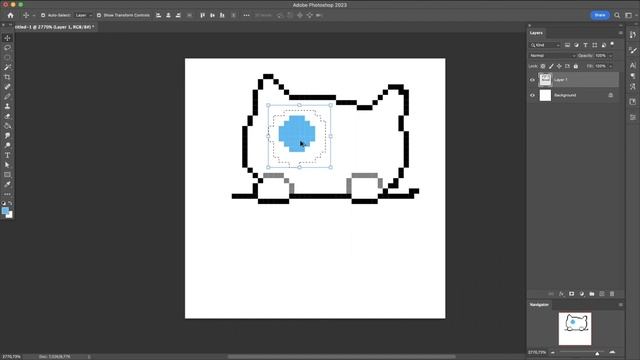The image size is (640, 360).
Task: Hide Layer 1 with its eye icon
Action: 532,80
